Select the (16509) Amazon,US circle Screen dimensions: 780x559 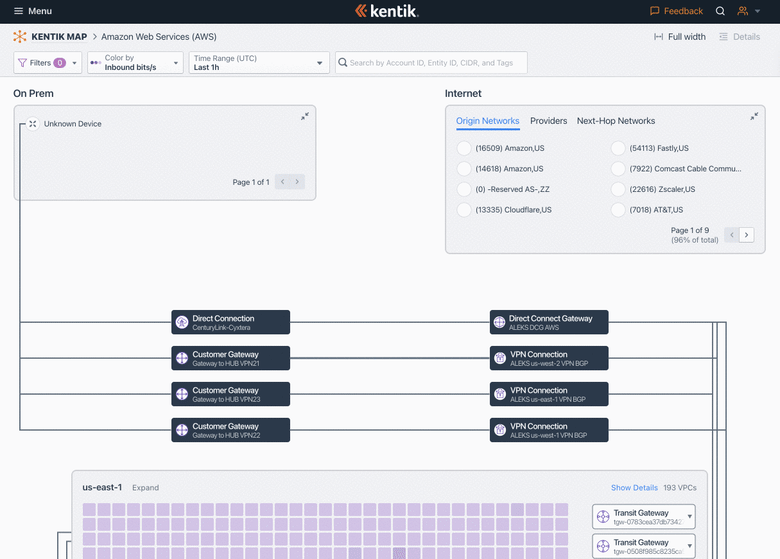coord(464,148)
